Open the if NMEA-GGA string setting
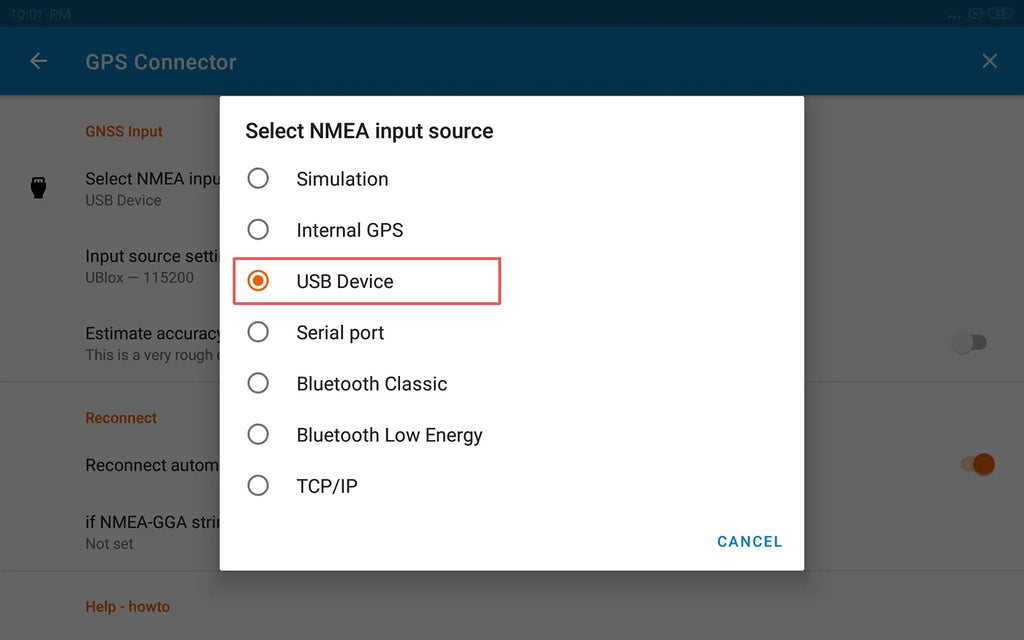Viewport: 1024px width, 640px height. pyautogui.click(x=152, y=532)
